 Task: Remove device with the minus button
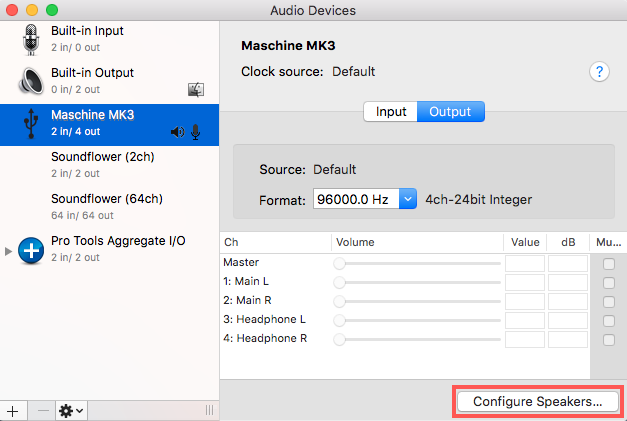[x=43, y=411]
